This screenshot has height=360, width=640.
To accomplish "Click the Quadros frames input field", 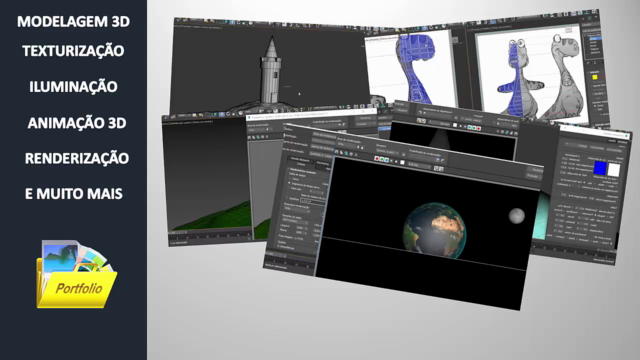I will pyautogui.click(x=313, y=201).
